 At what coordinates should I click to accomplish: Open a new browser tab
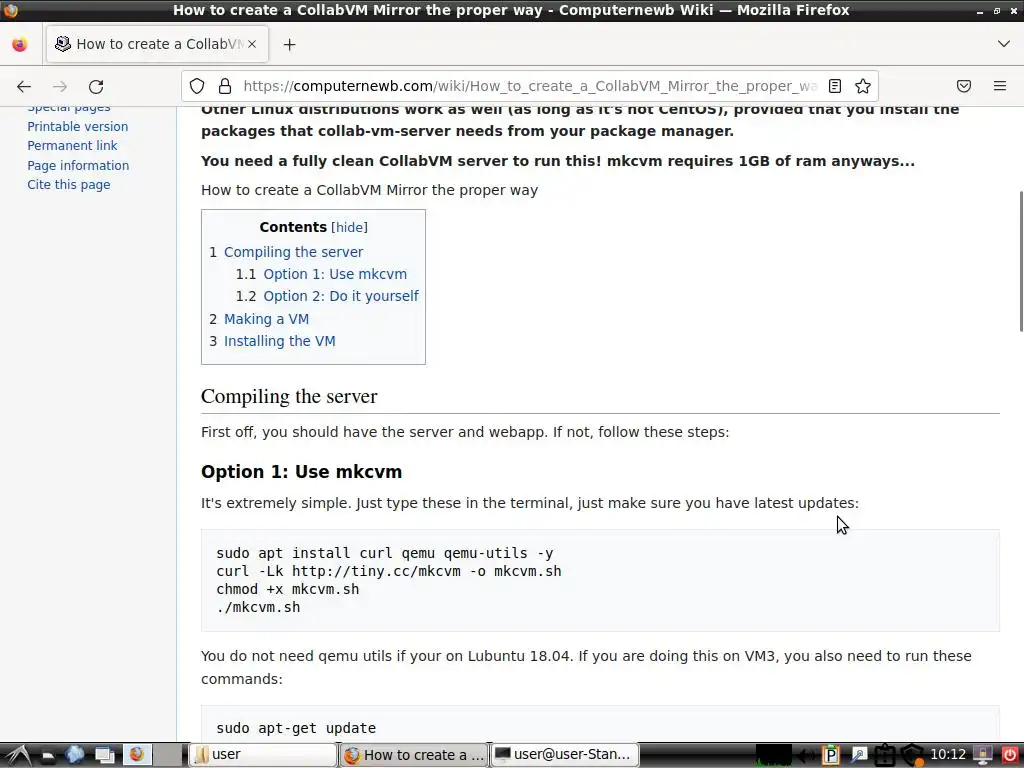(289, 44)
